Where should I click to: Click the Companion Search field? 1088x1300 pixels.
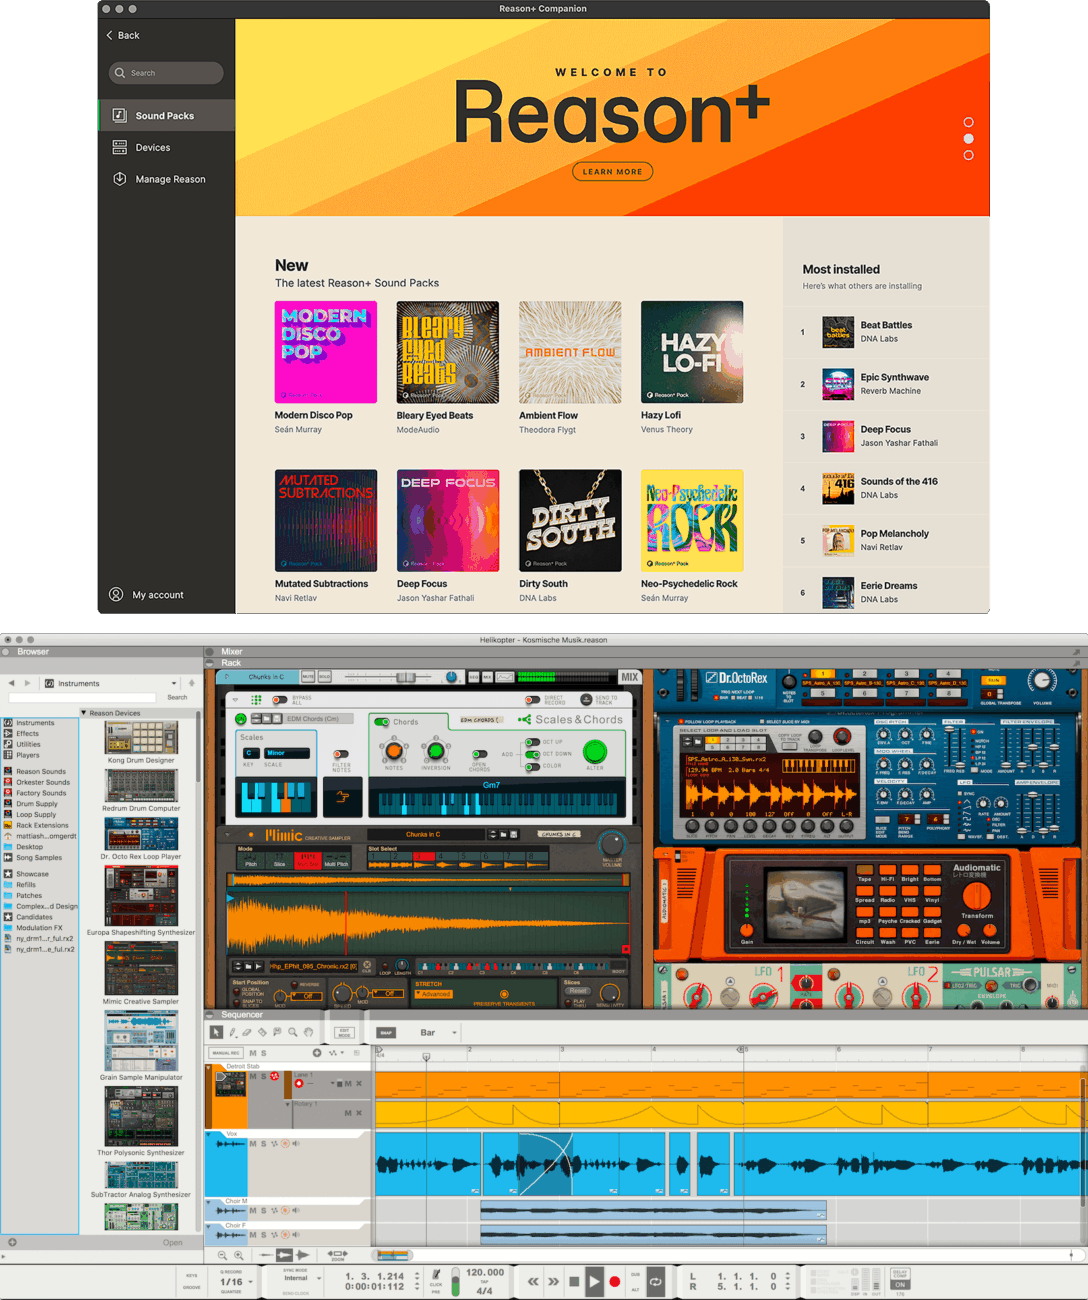[166, 73]
